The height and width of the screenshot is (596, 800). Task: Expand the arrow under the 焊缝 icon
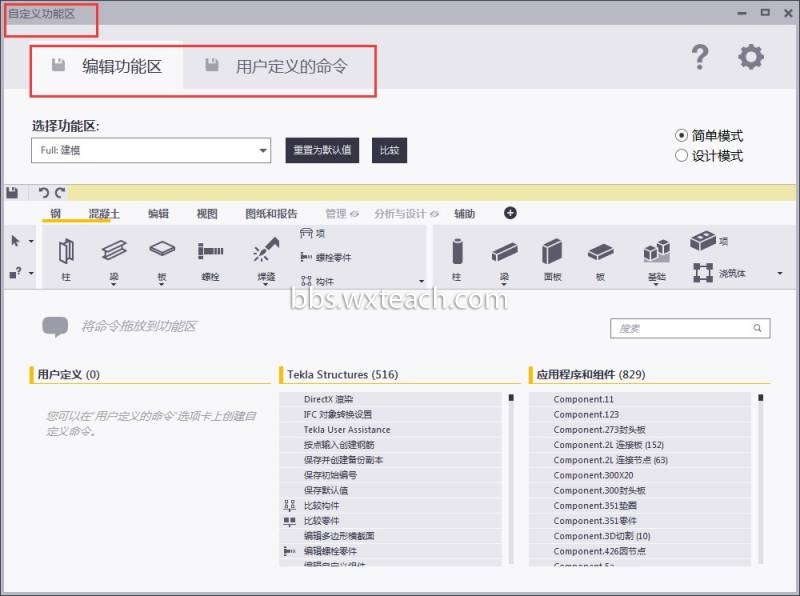tap(266, 285)
